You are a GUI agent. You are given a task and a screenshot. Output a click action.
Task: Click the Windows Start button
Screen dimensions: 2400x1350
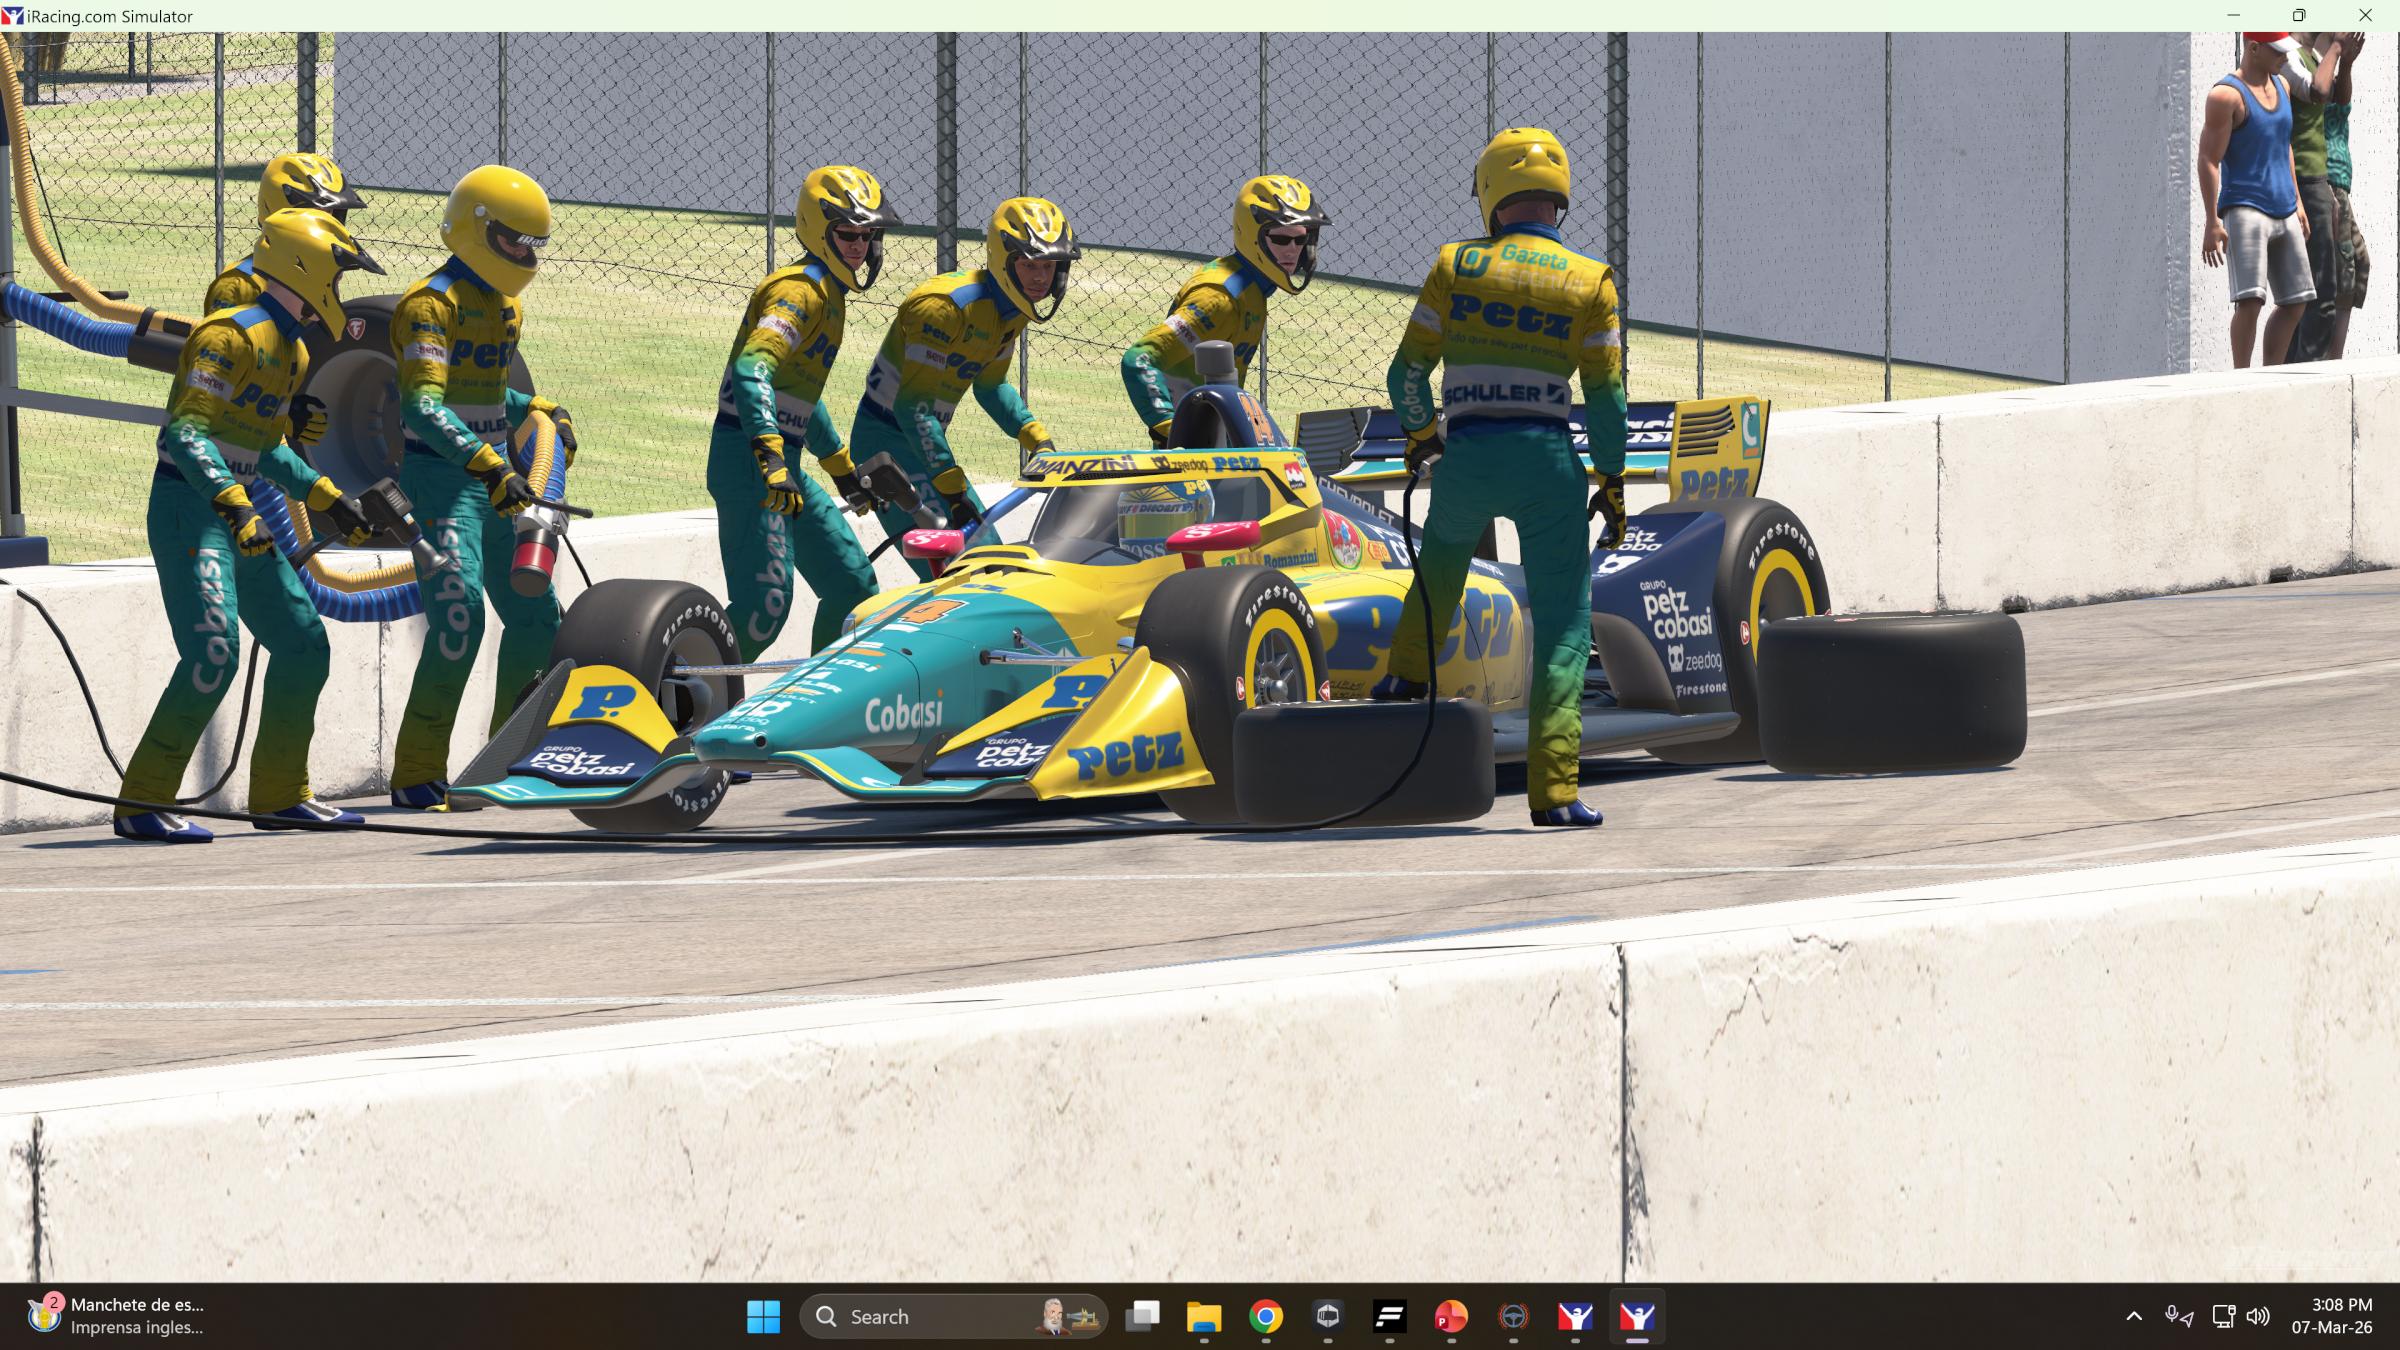pos(766,1317)
